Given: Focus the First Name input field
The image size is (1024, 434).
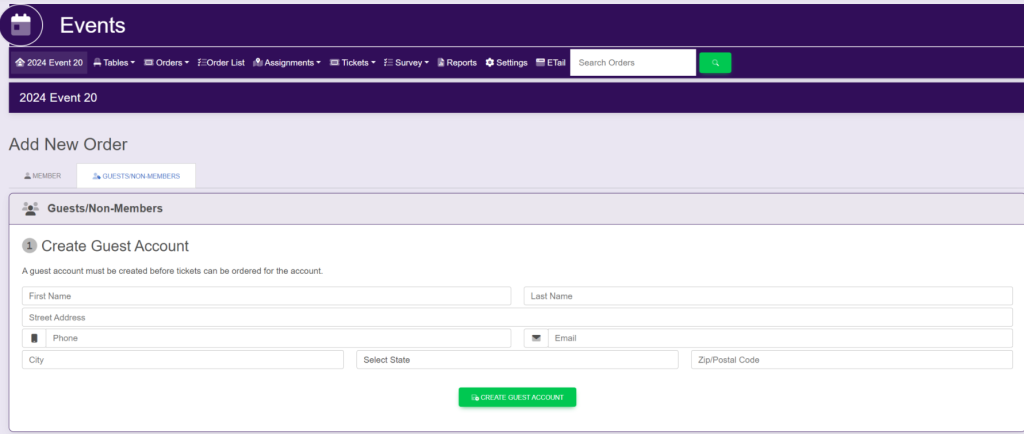Looking at the screenshot, I should [x=266, y=296].
